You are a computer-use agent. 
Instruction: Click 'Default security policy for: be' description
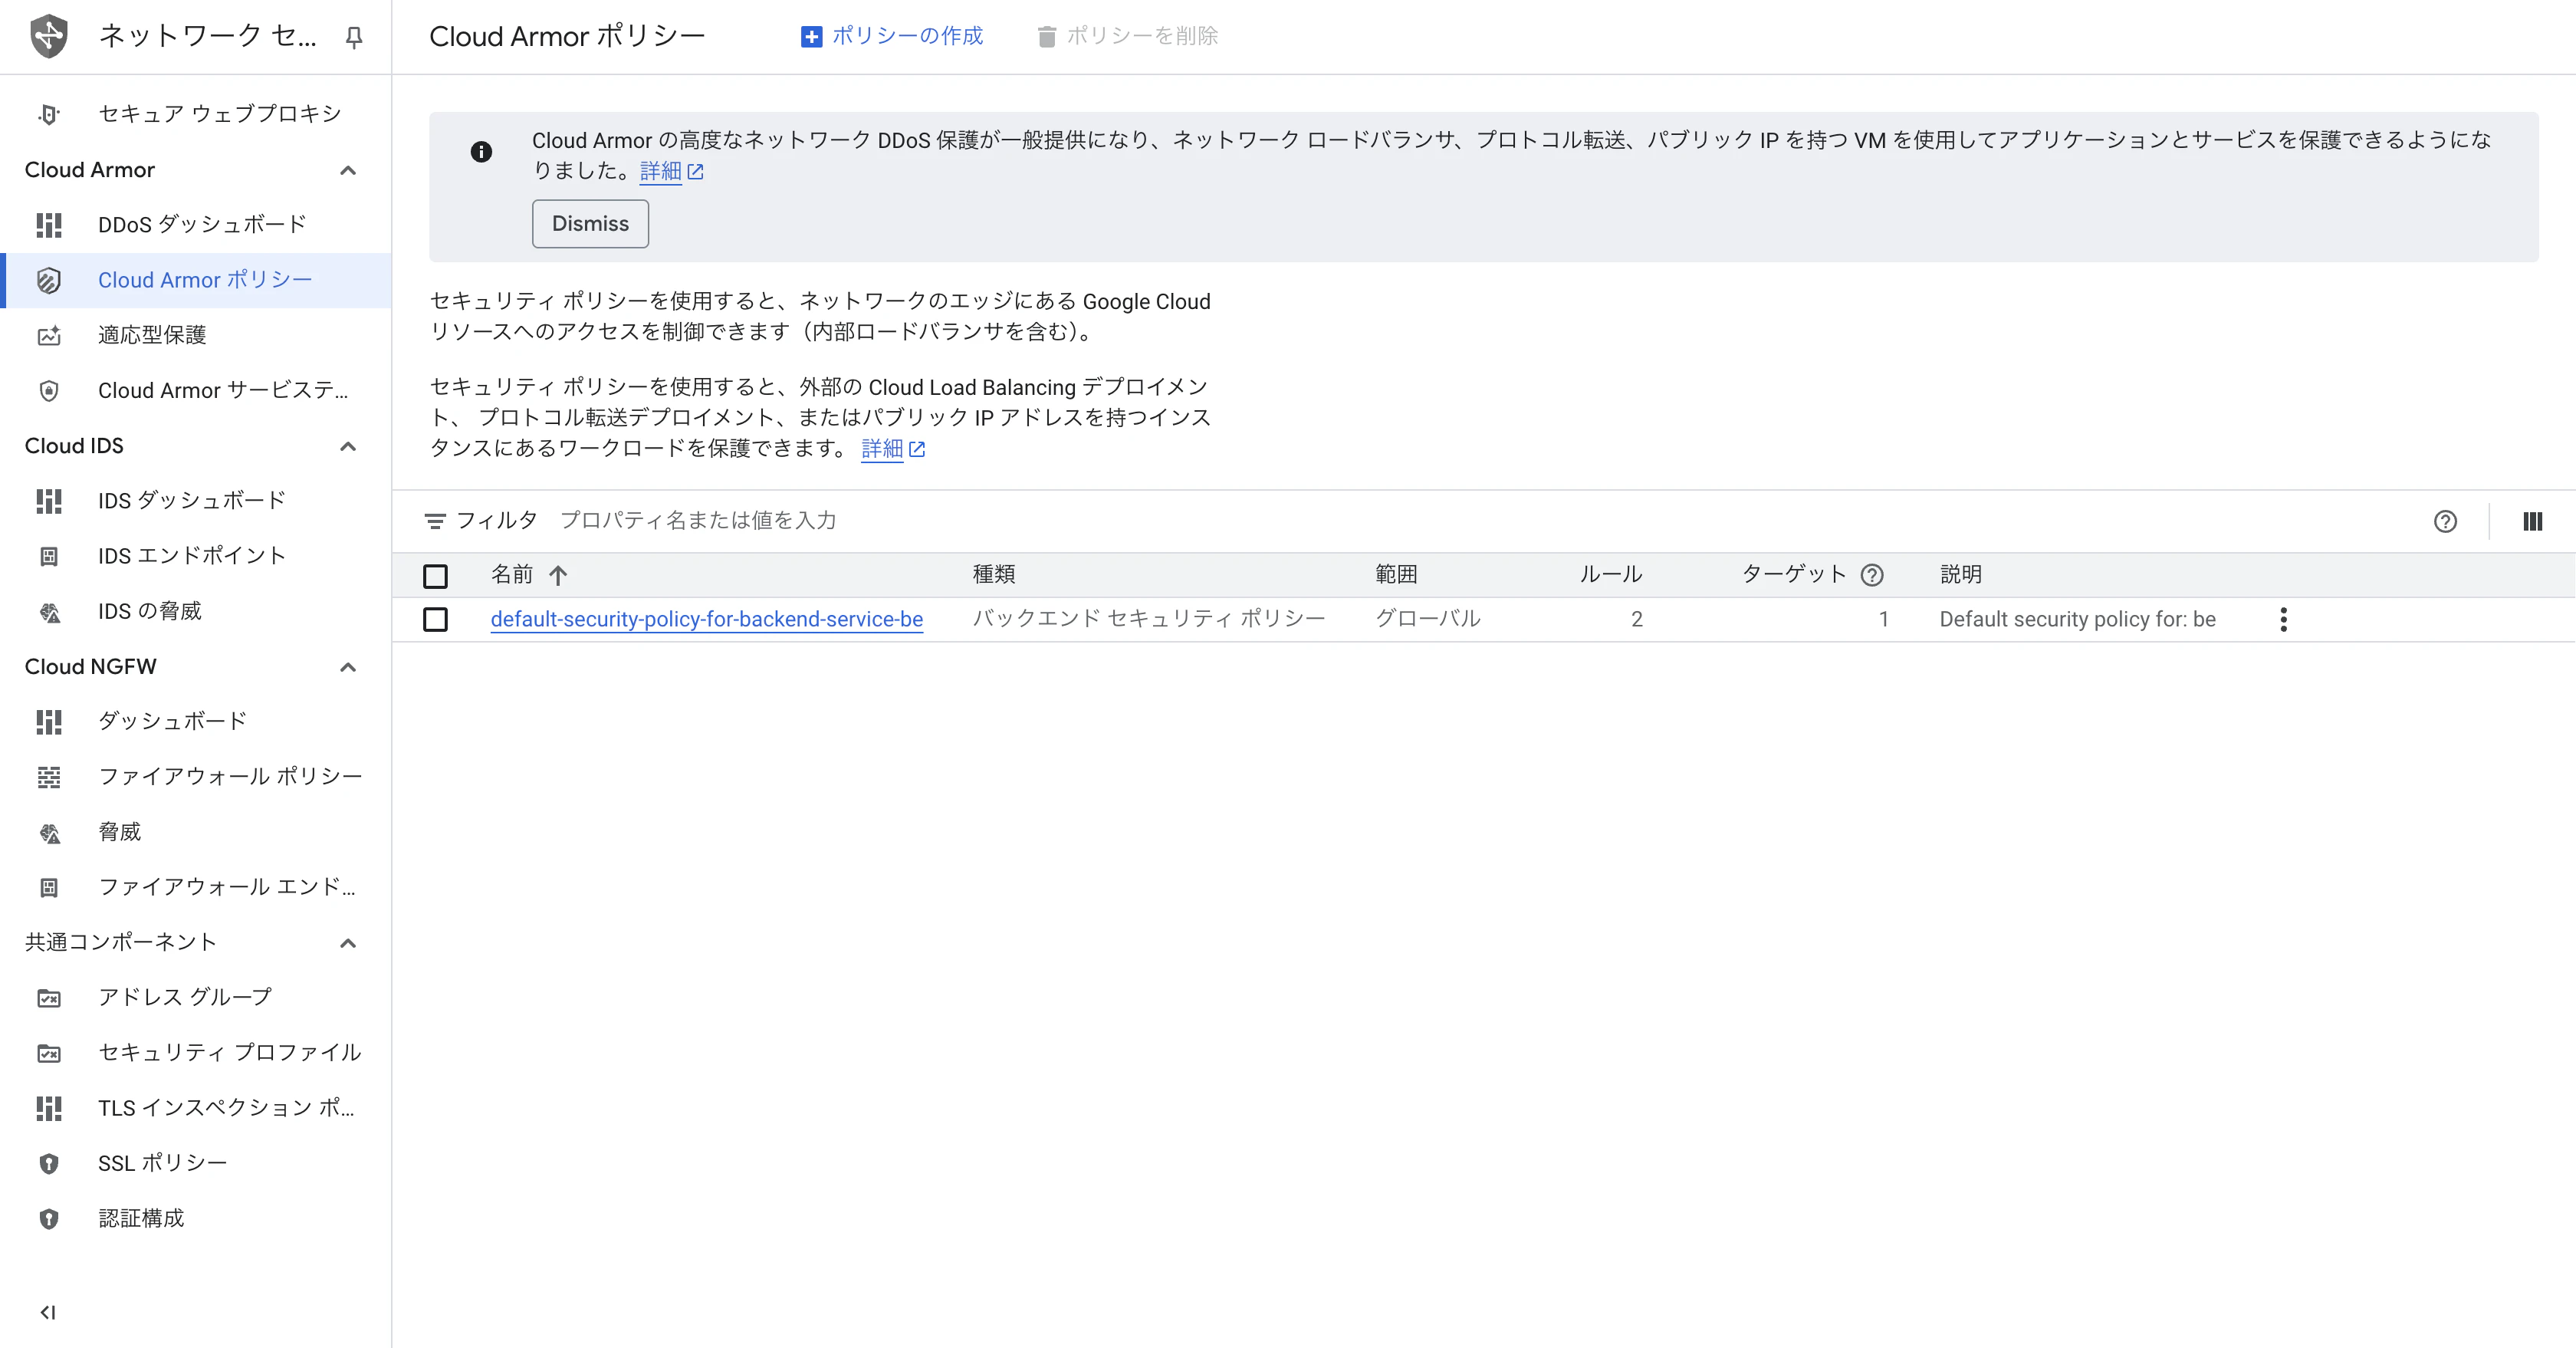pyautogui.click(x=2077, y=619)
